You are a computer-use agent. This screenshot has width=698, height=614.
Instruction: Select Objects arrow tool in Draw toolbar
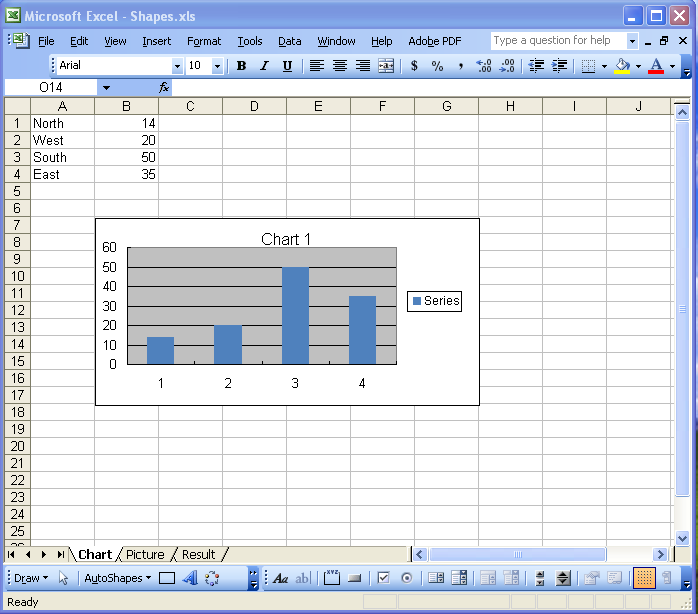point(63,578)
